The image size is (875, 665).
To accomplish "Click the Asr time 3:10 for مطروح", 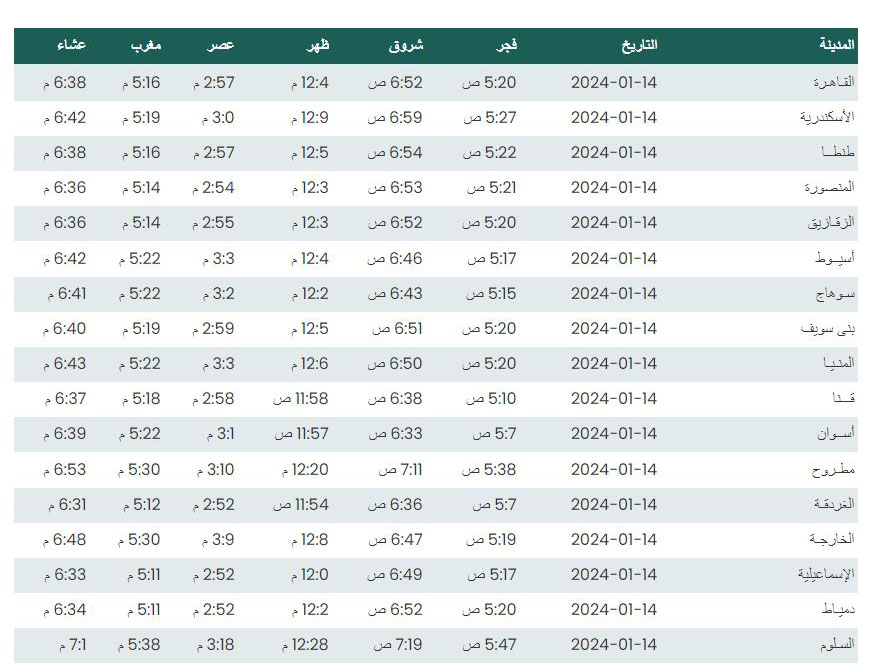I will click(x=215, y=470).
